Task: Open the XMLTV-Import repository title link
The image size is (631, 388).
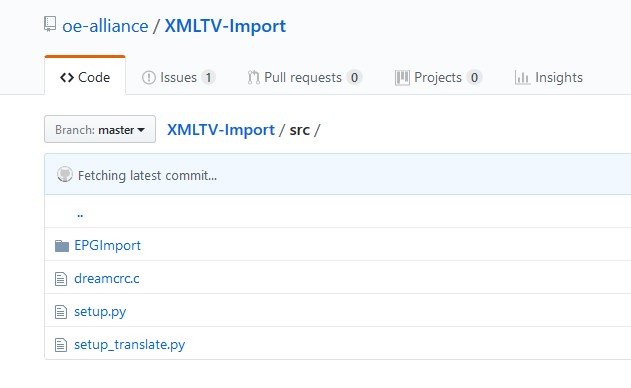Action: (x=225, y=26)
